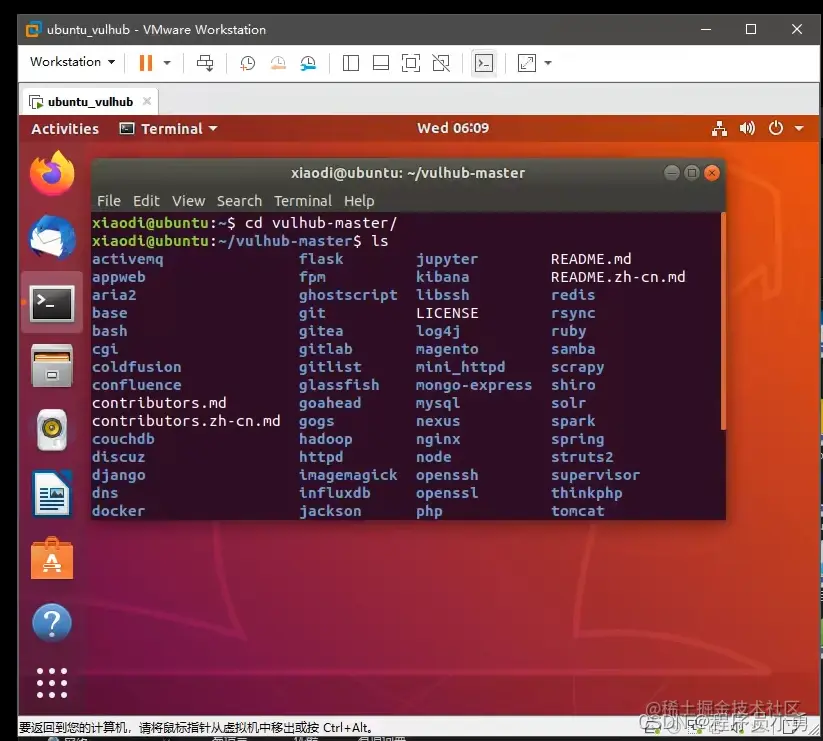Click README.zh-cn.md file name

tap(618, 277)
